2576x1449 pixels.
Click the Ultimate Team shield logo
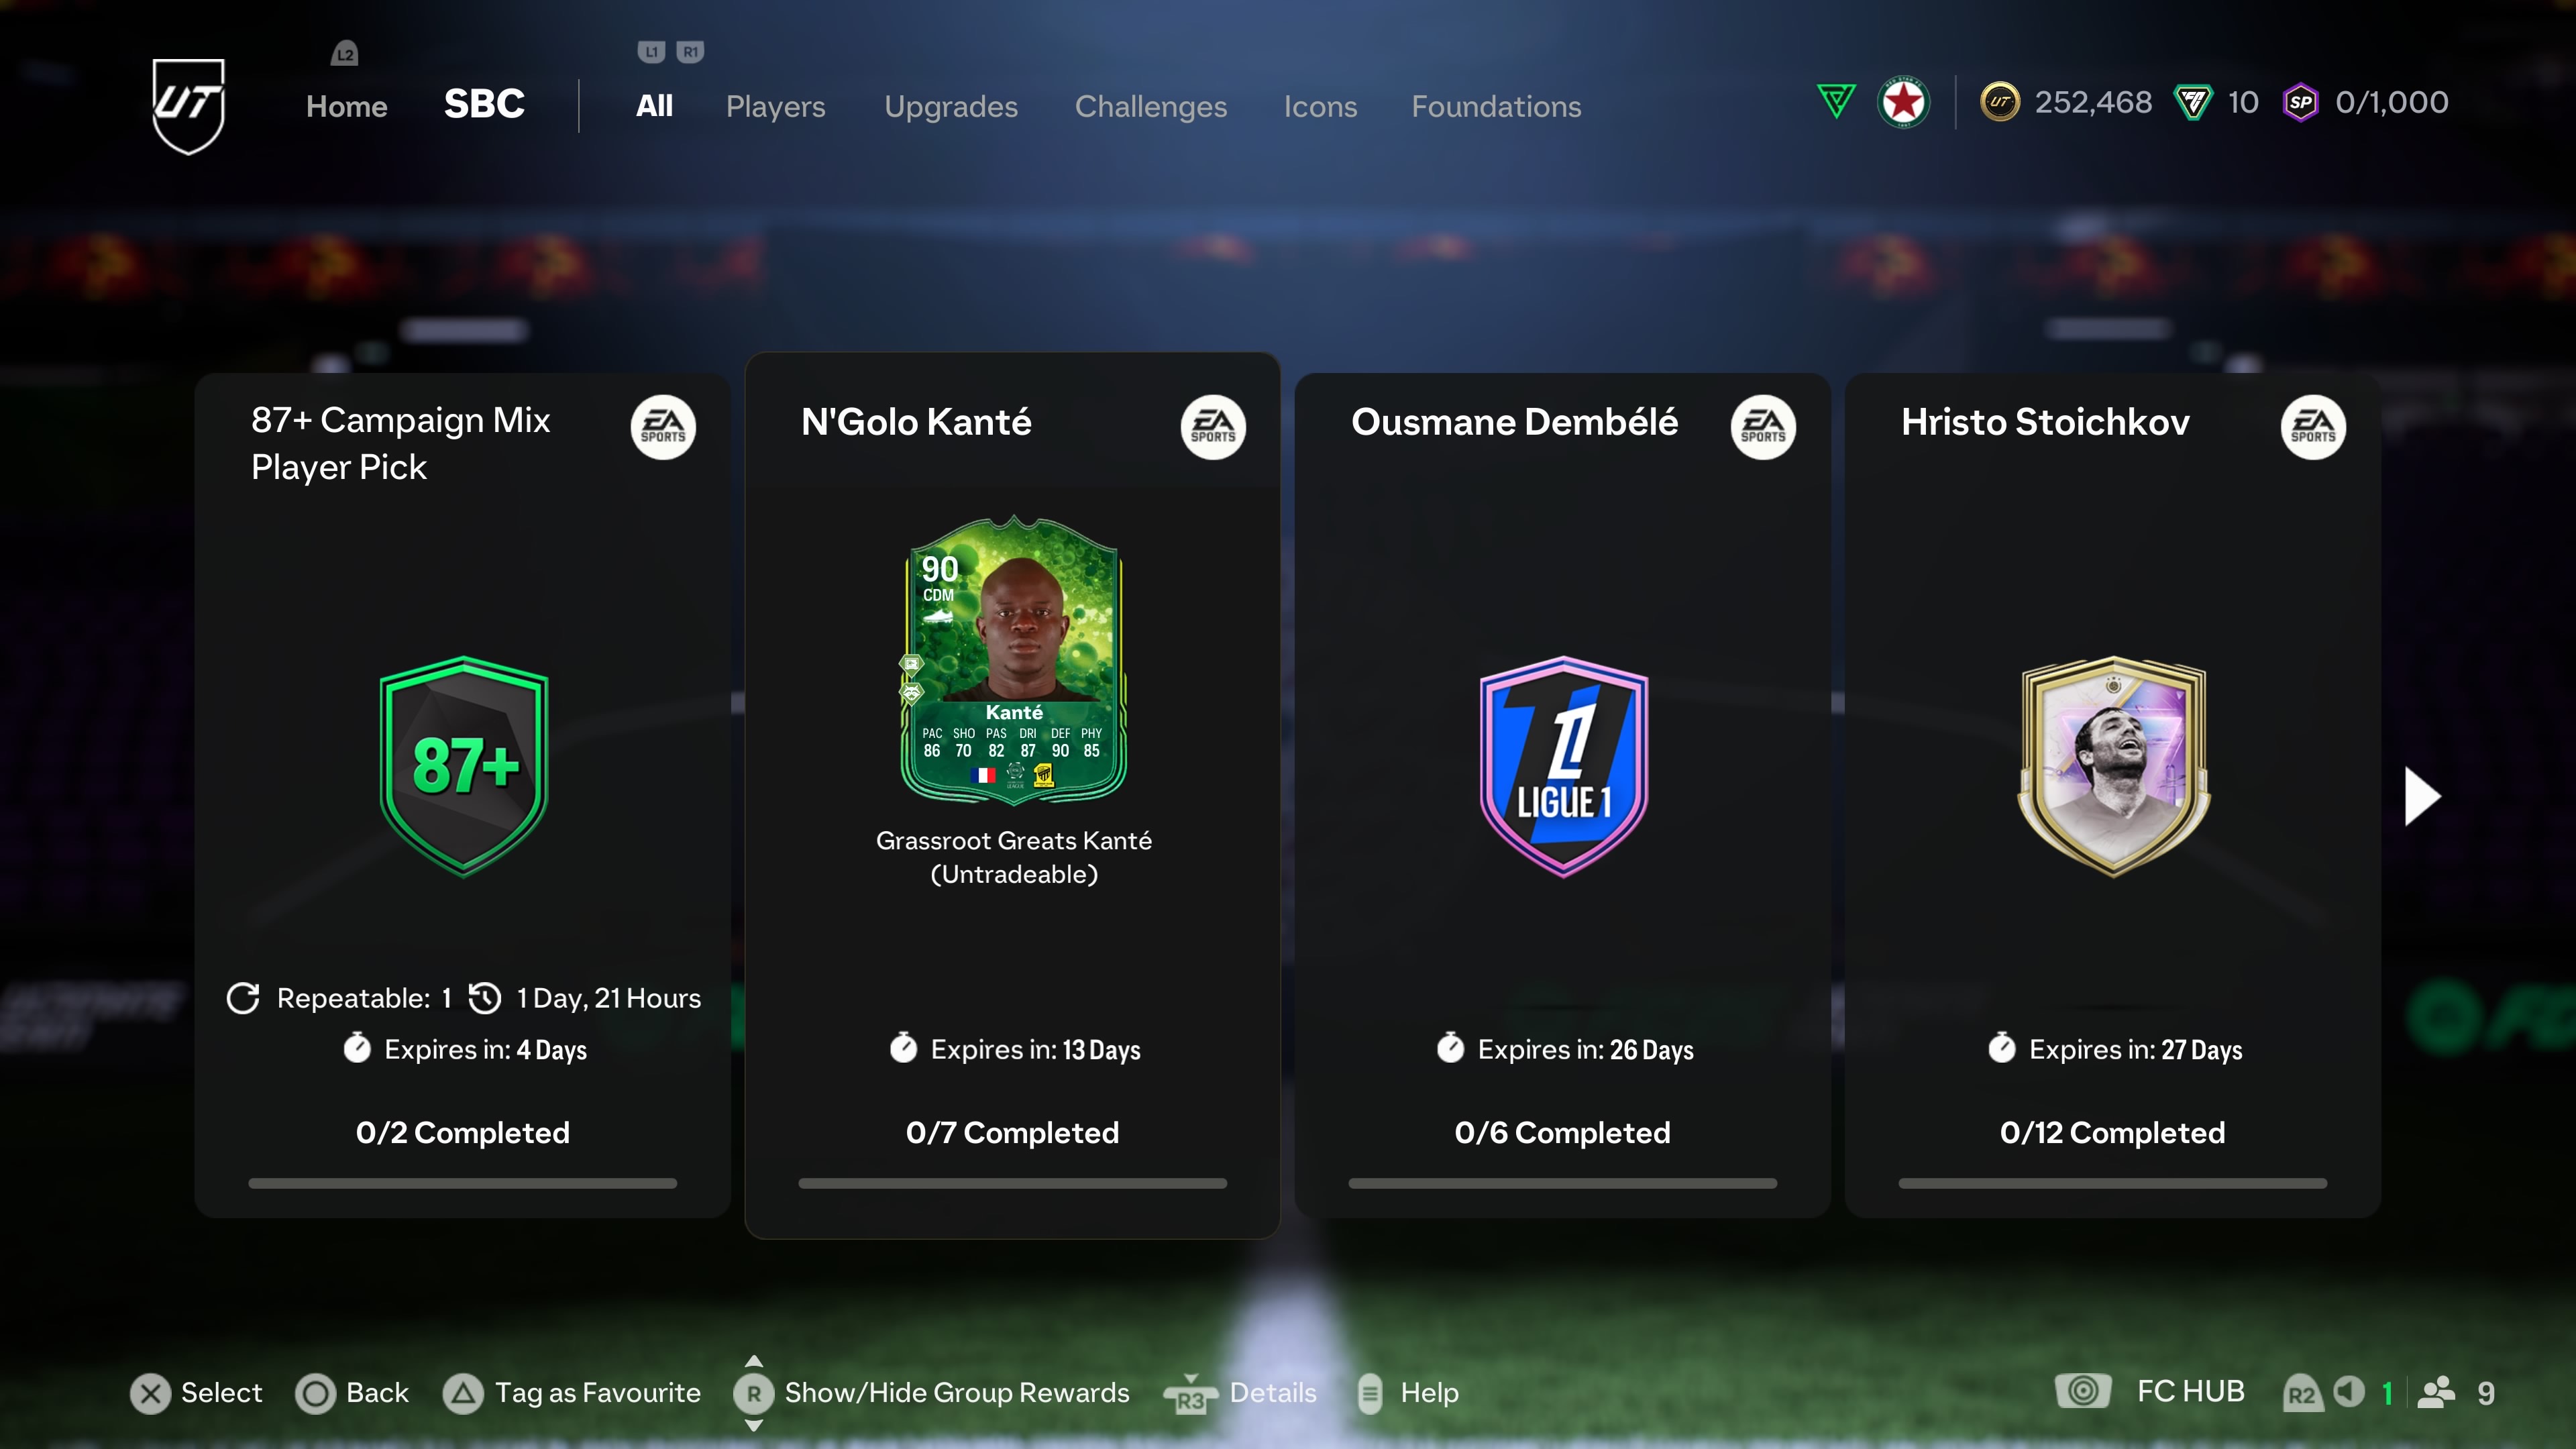pos(188,105)
